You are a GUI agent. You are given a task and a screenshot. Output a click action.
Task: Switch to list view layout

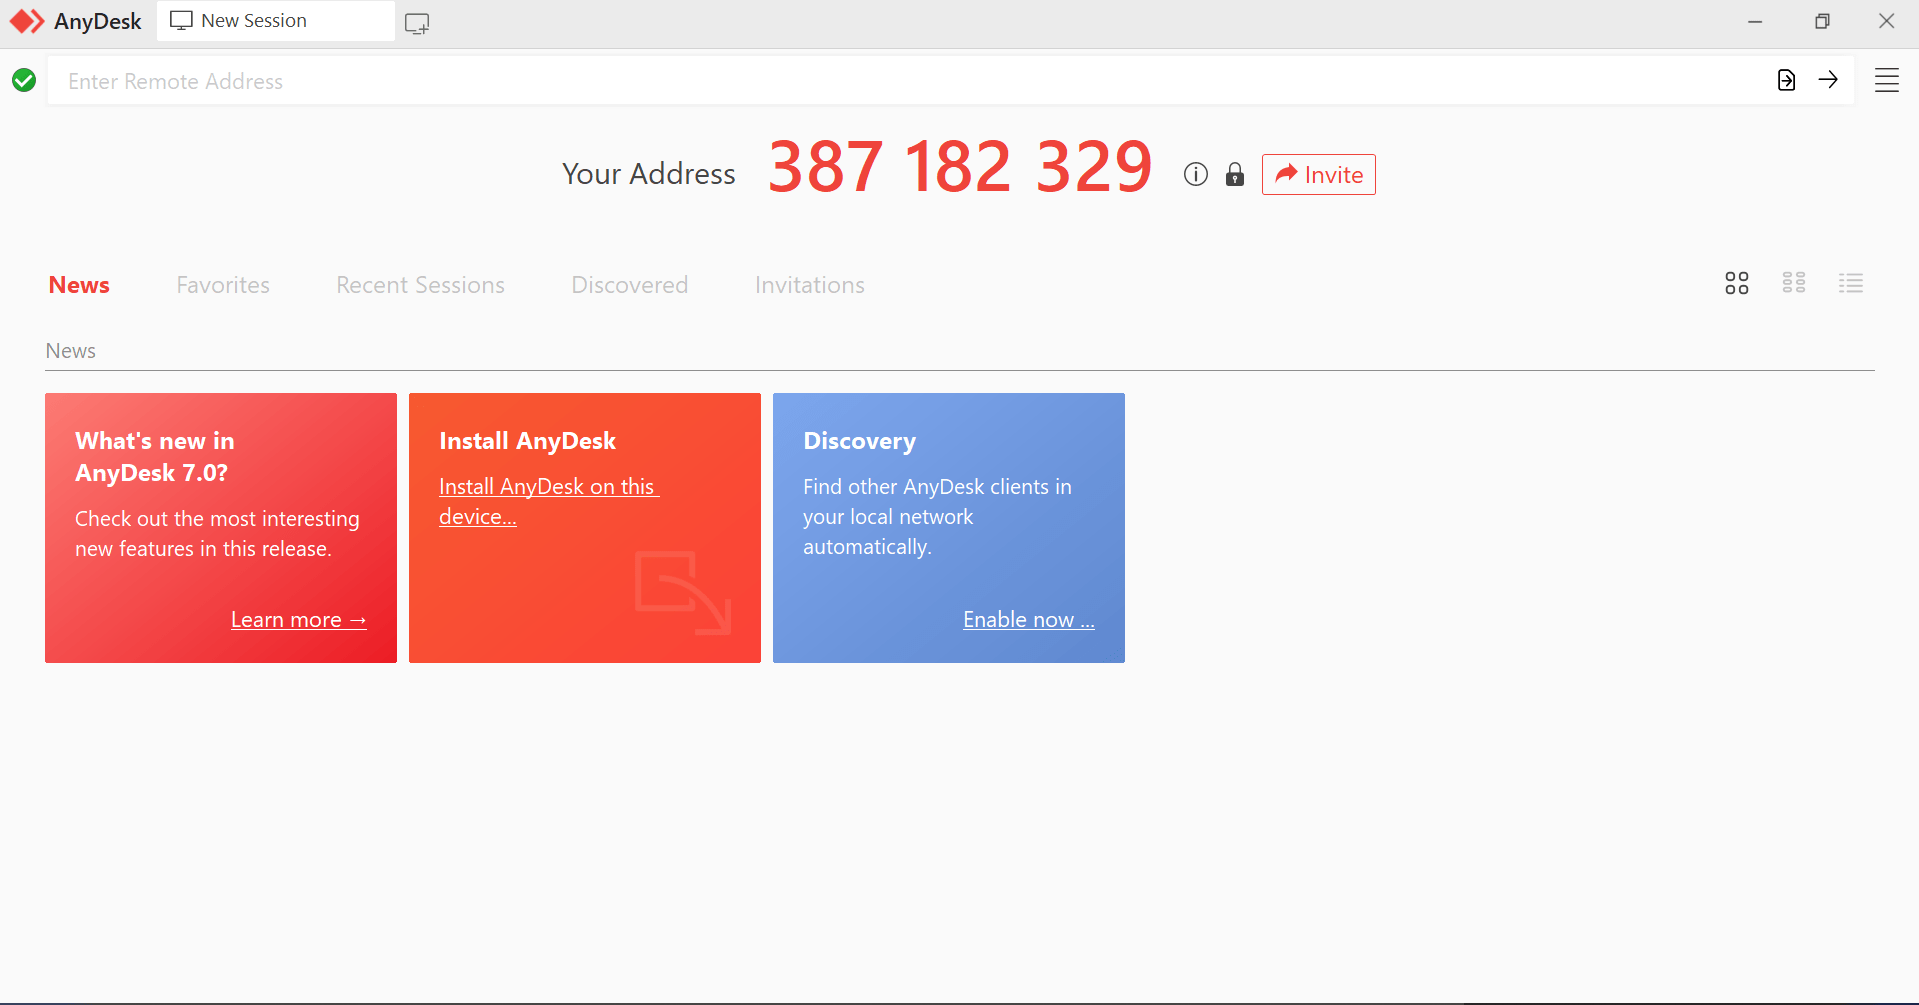(1851, 283)
